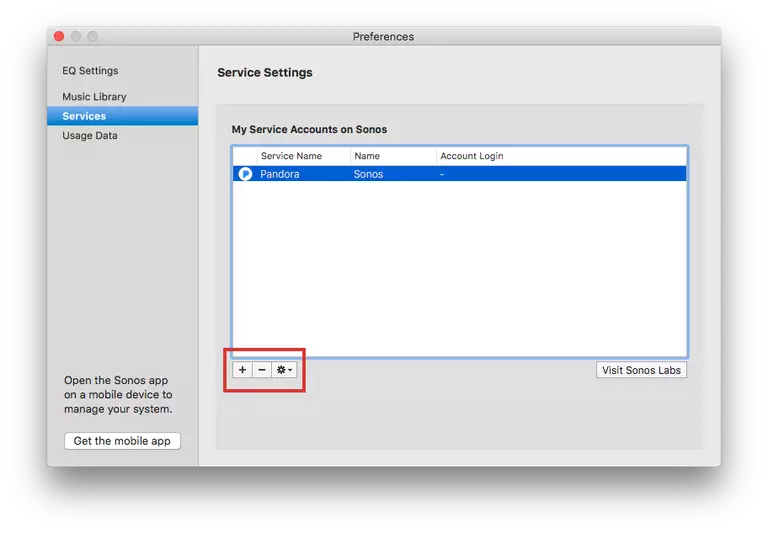The image size is (768, 534).
Task: Close the Preferences window
Action: tap(59, 37)
